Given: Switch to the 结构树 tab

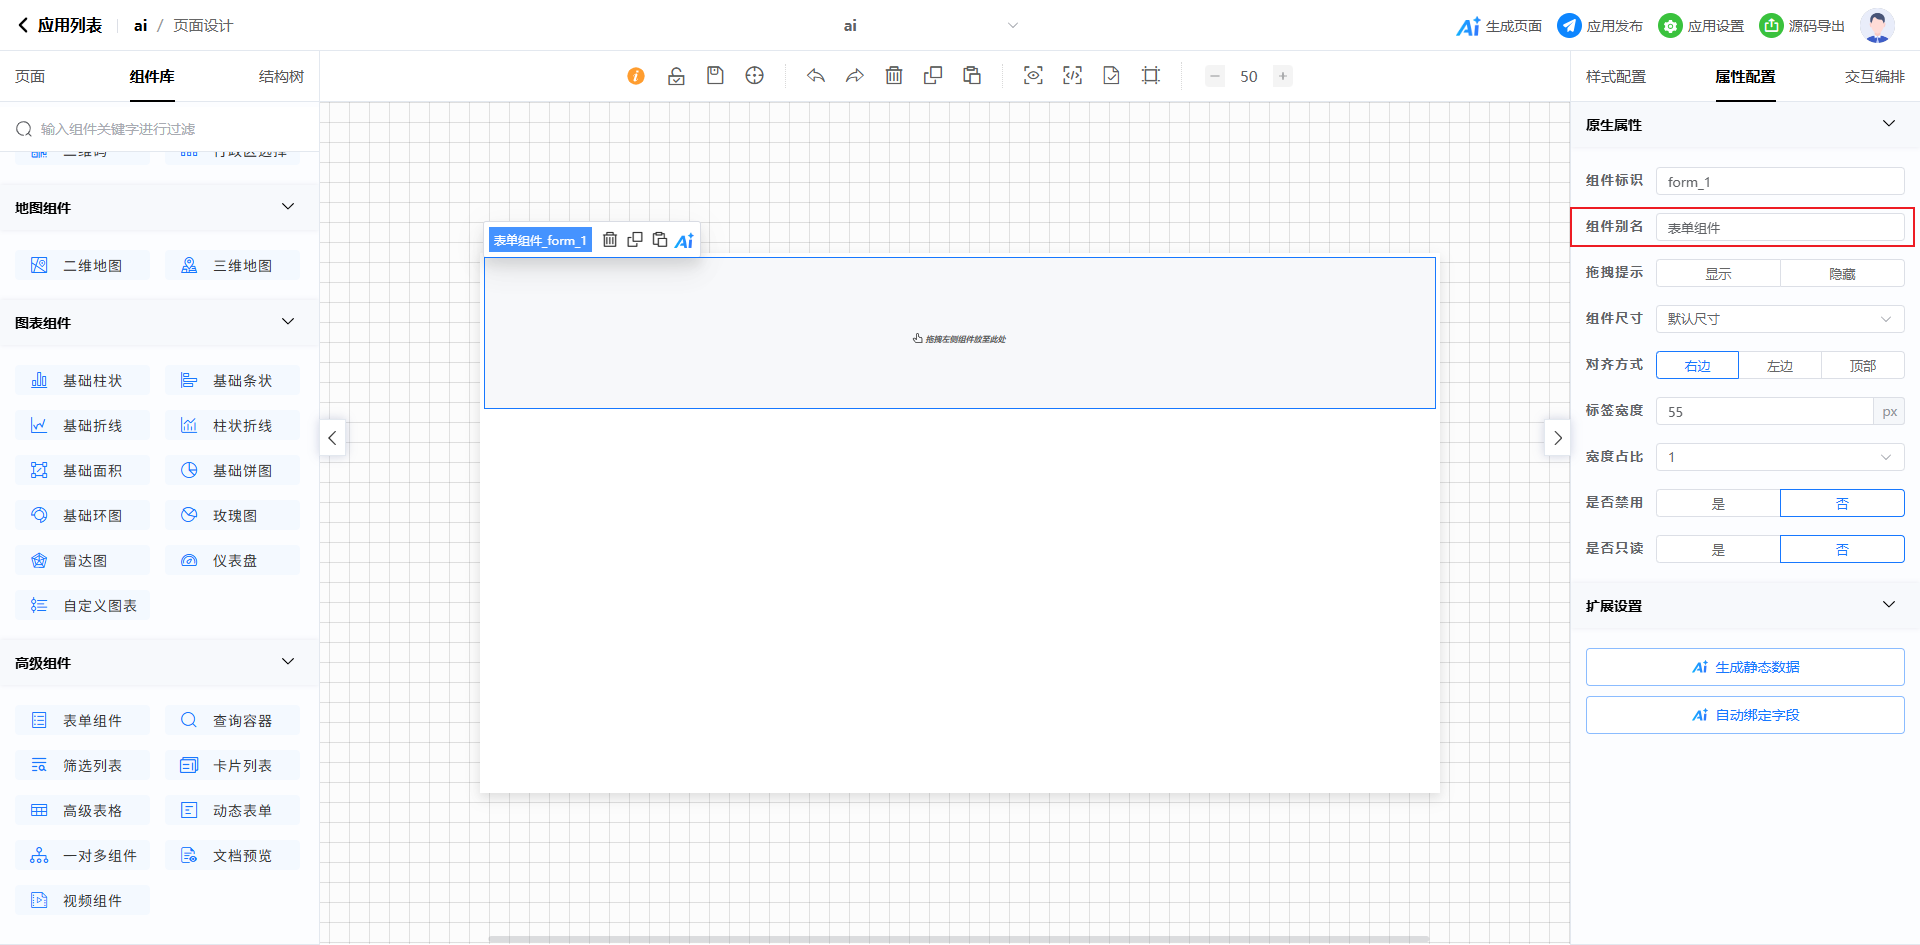Looking at the screenshot, I should pyautogui.click(x=281, y=77).
